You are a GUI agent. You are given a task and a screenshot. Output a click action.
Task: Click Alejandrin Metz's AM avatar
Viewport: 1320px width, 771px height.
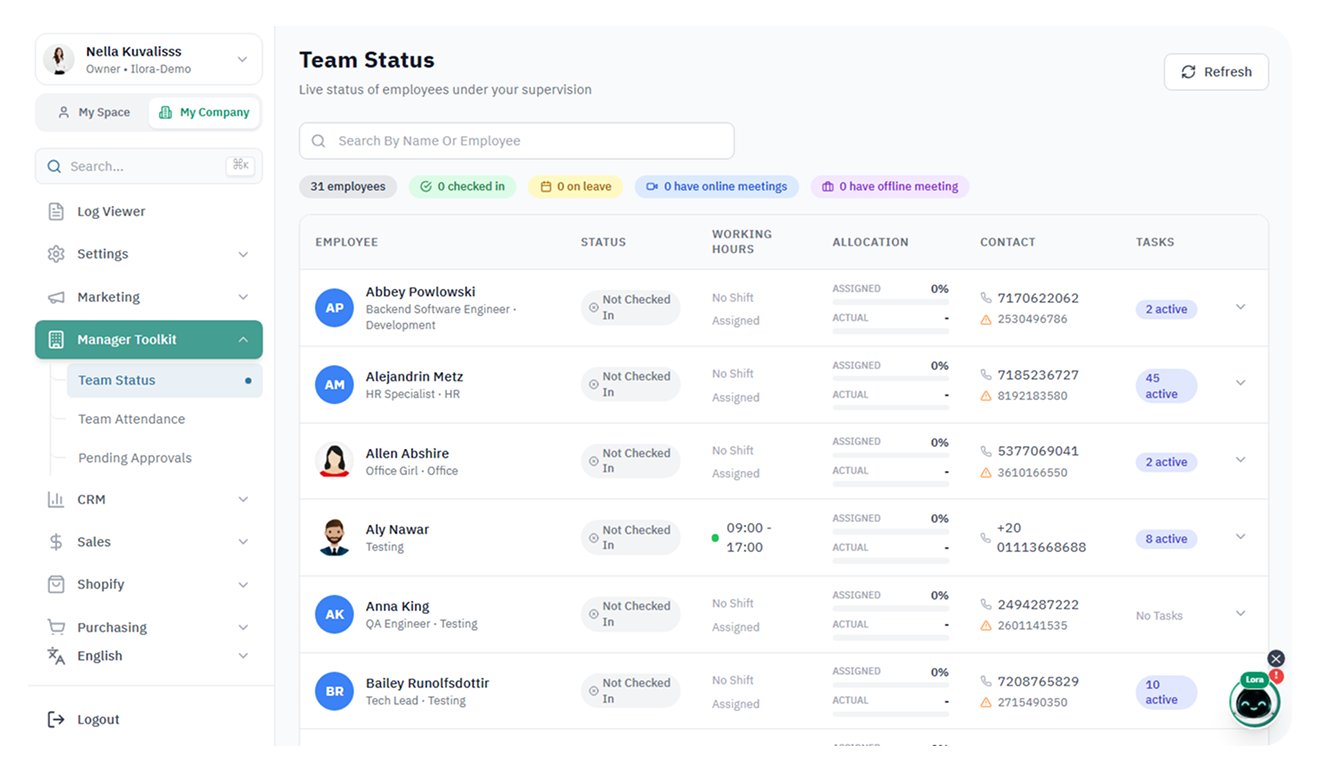[334, 384]
